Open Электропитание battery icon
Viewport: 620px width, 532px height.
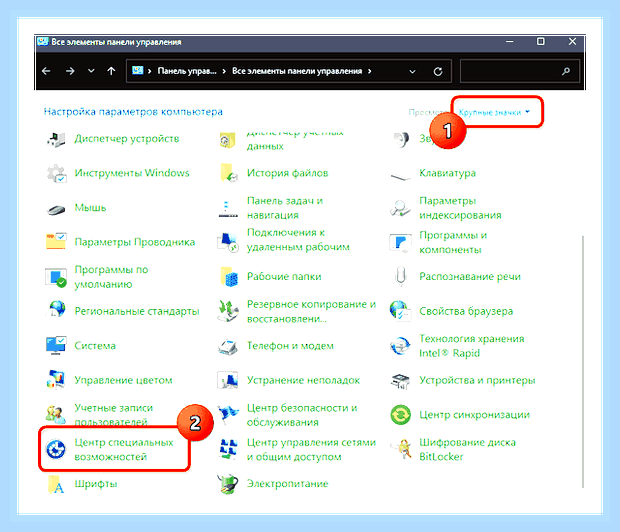point(228,484)
